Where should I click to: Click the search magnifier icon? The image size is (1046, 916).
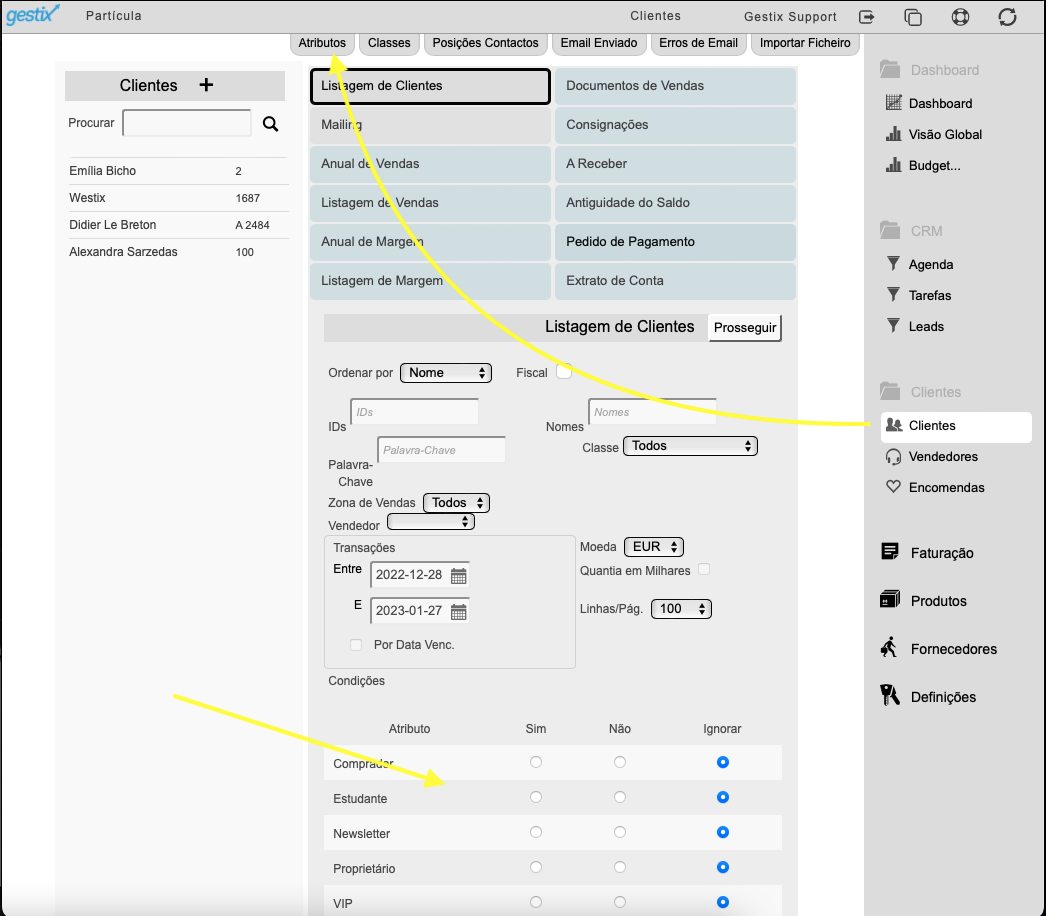pyautogui.click(x=270, y=123)
